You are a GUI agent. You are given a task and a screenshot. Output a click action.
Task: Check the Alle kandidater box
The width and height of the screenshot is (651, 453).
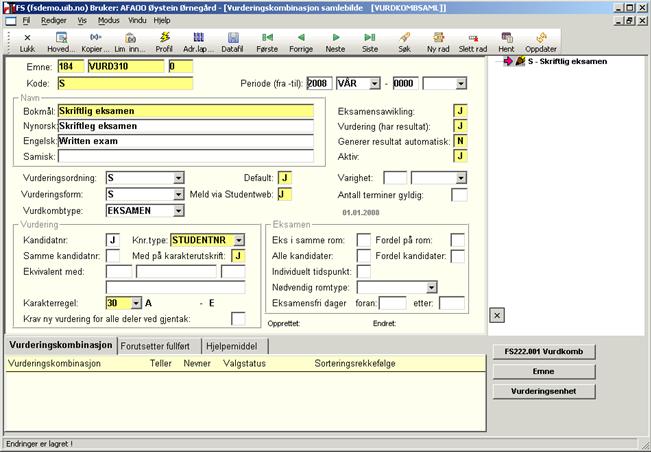coord(364,256)
